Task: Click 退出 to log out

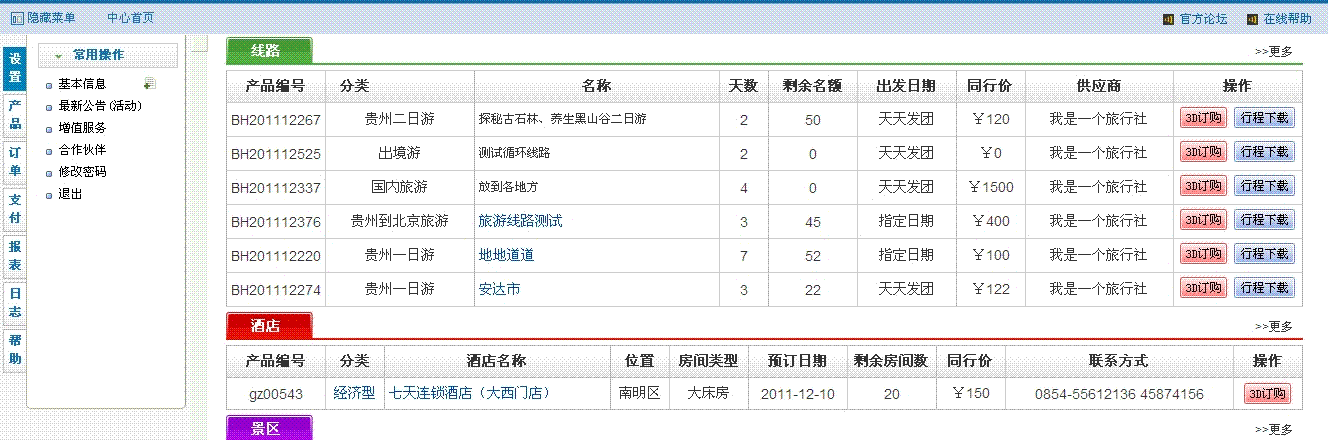Action: [x=70, y=194]
